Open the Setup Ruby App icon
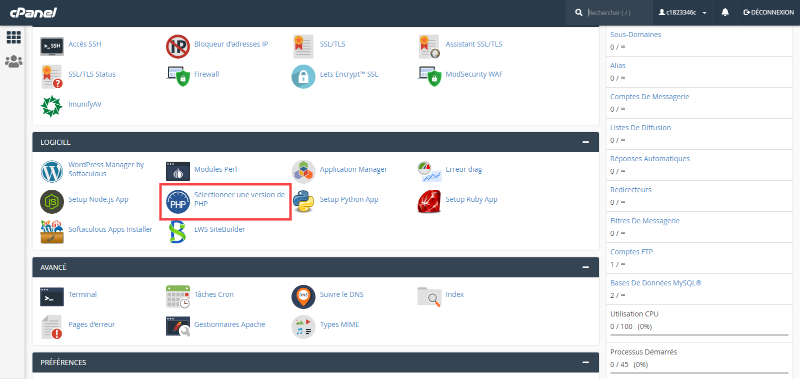 click(429, 201)
